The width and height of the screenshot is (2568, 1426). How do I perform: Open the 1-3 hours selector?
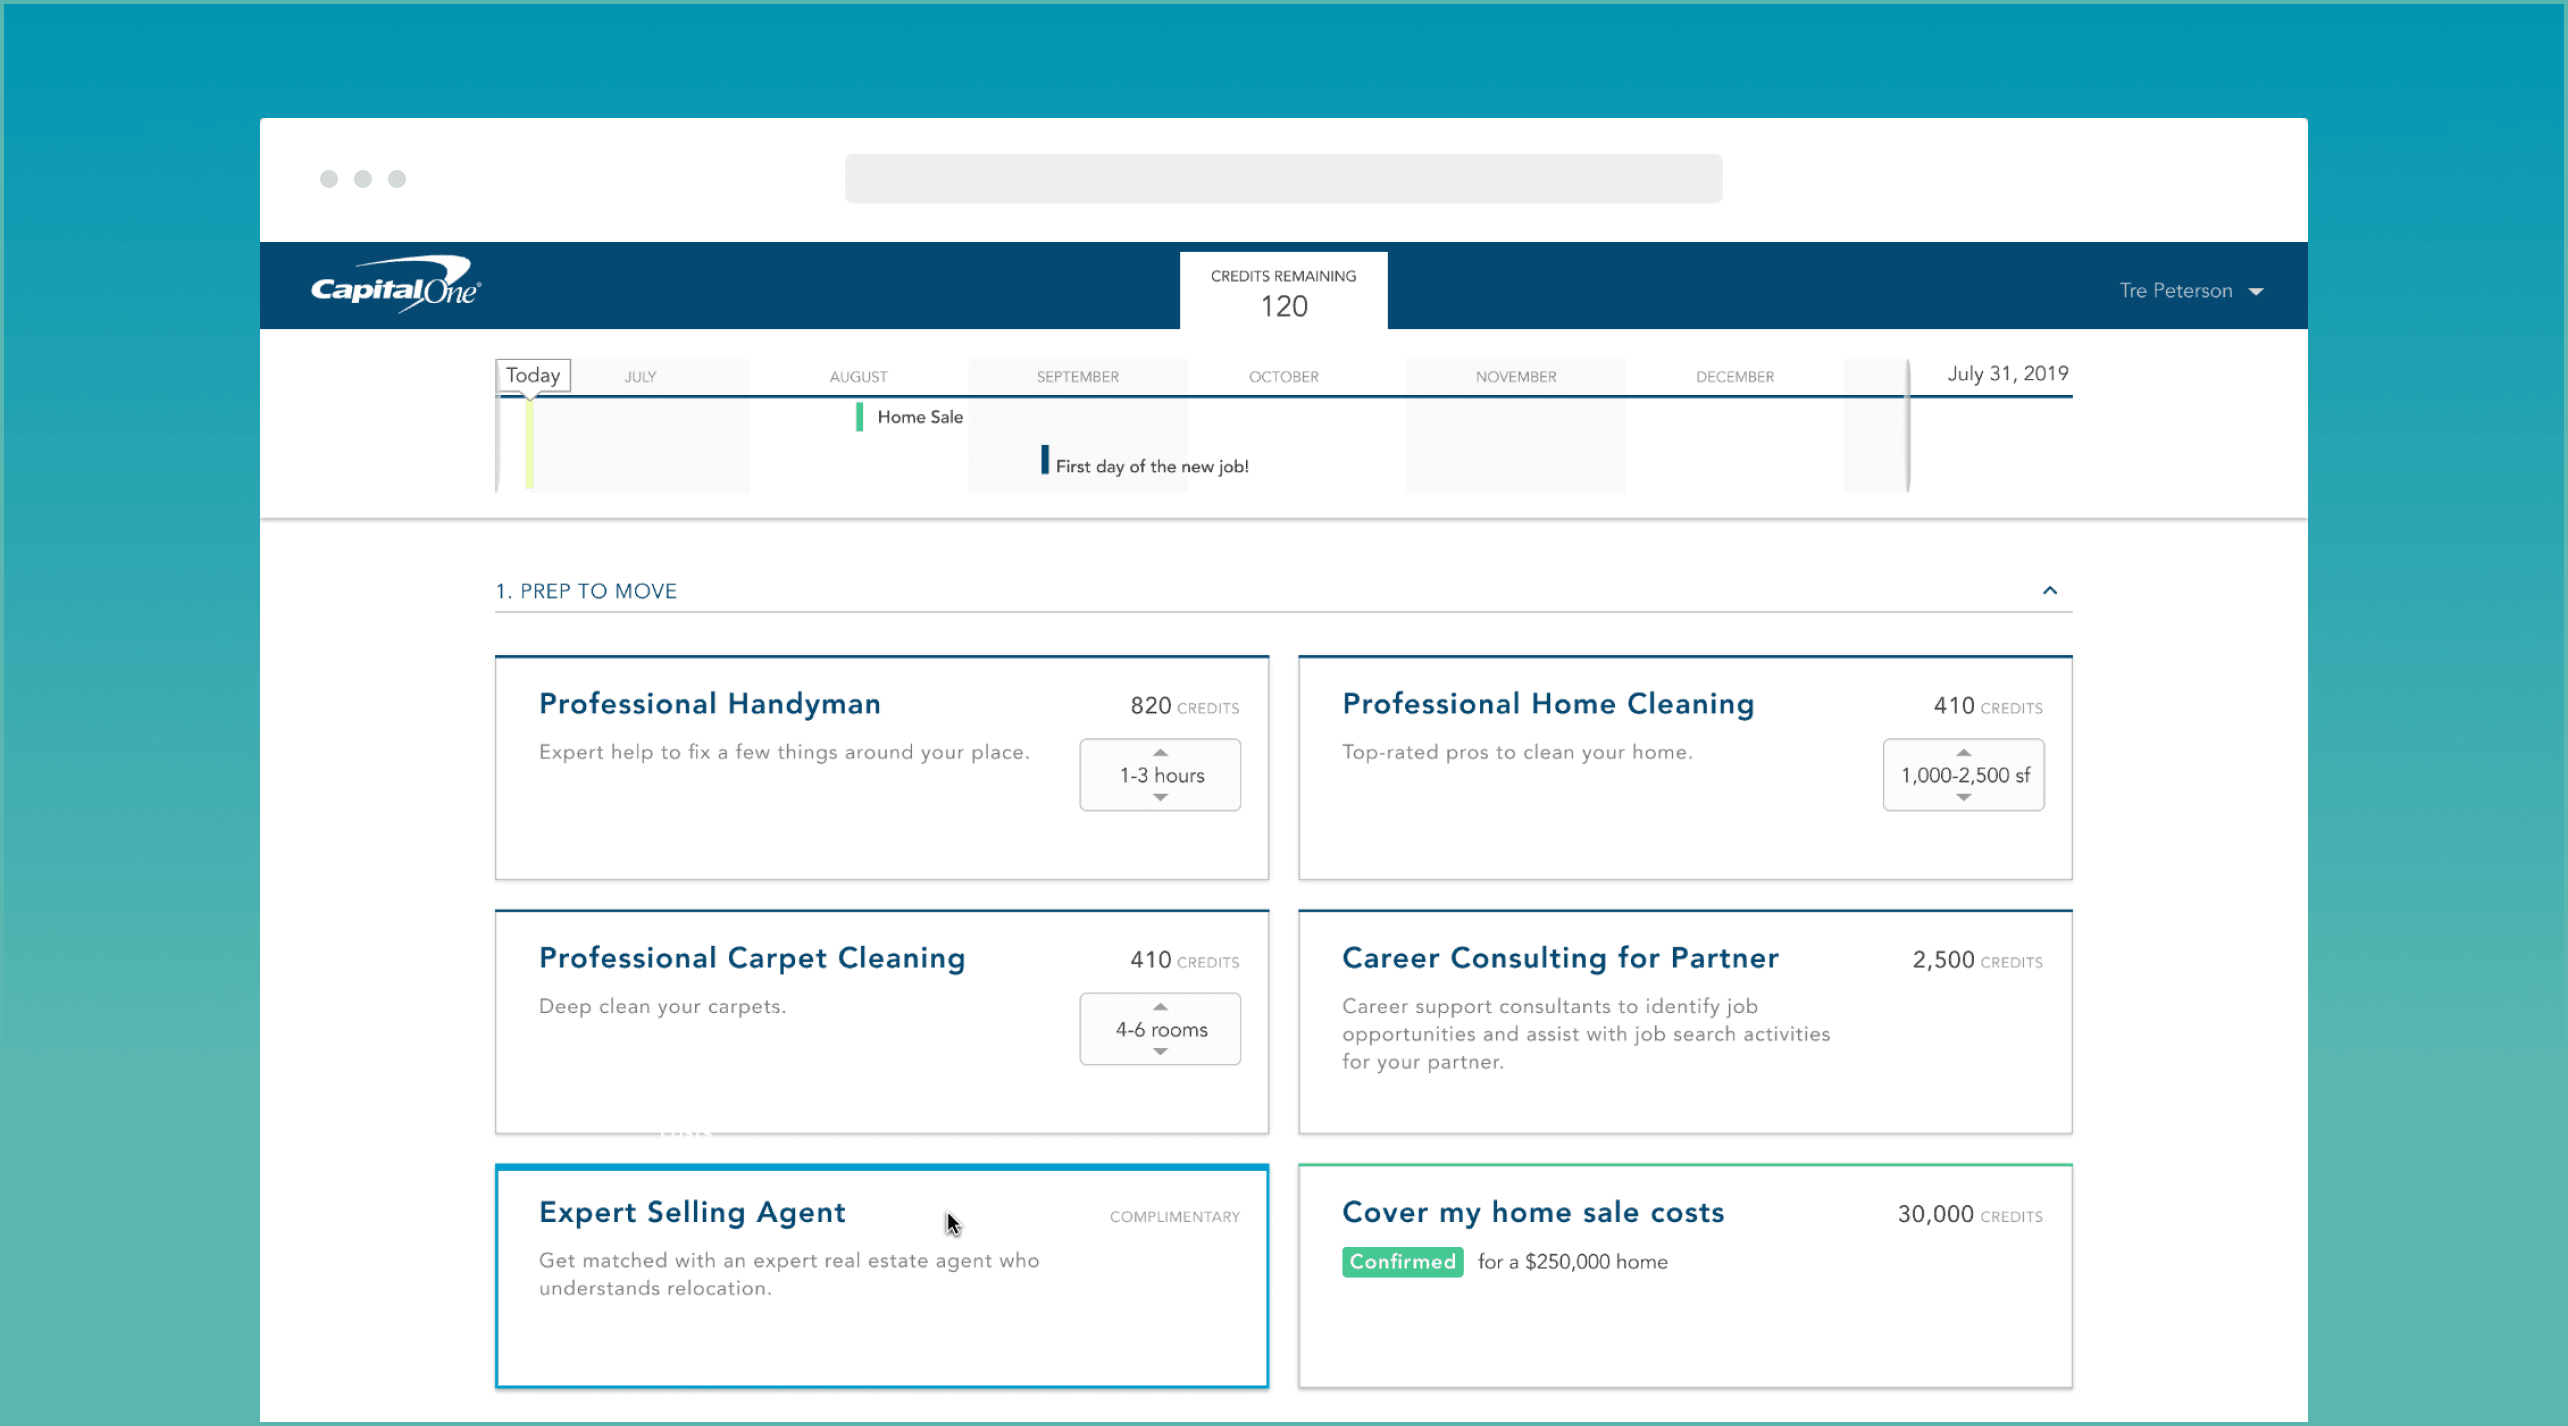tap(1160, 775)
